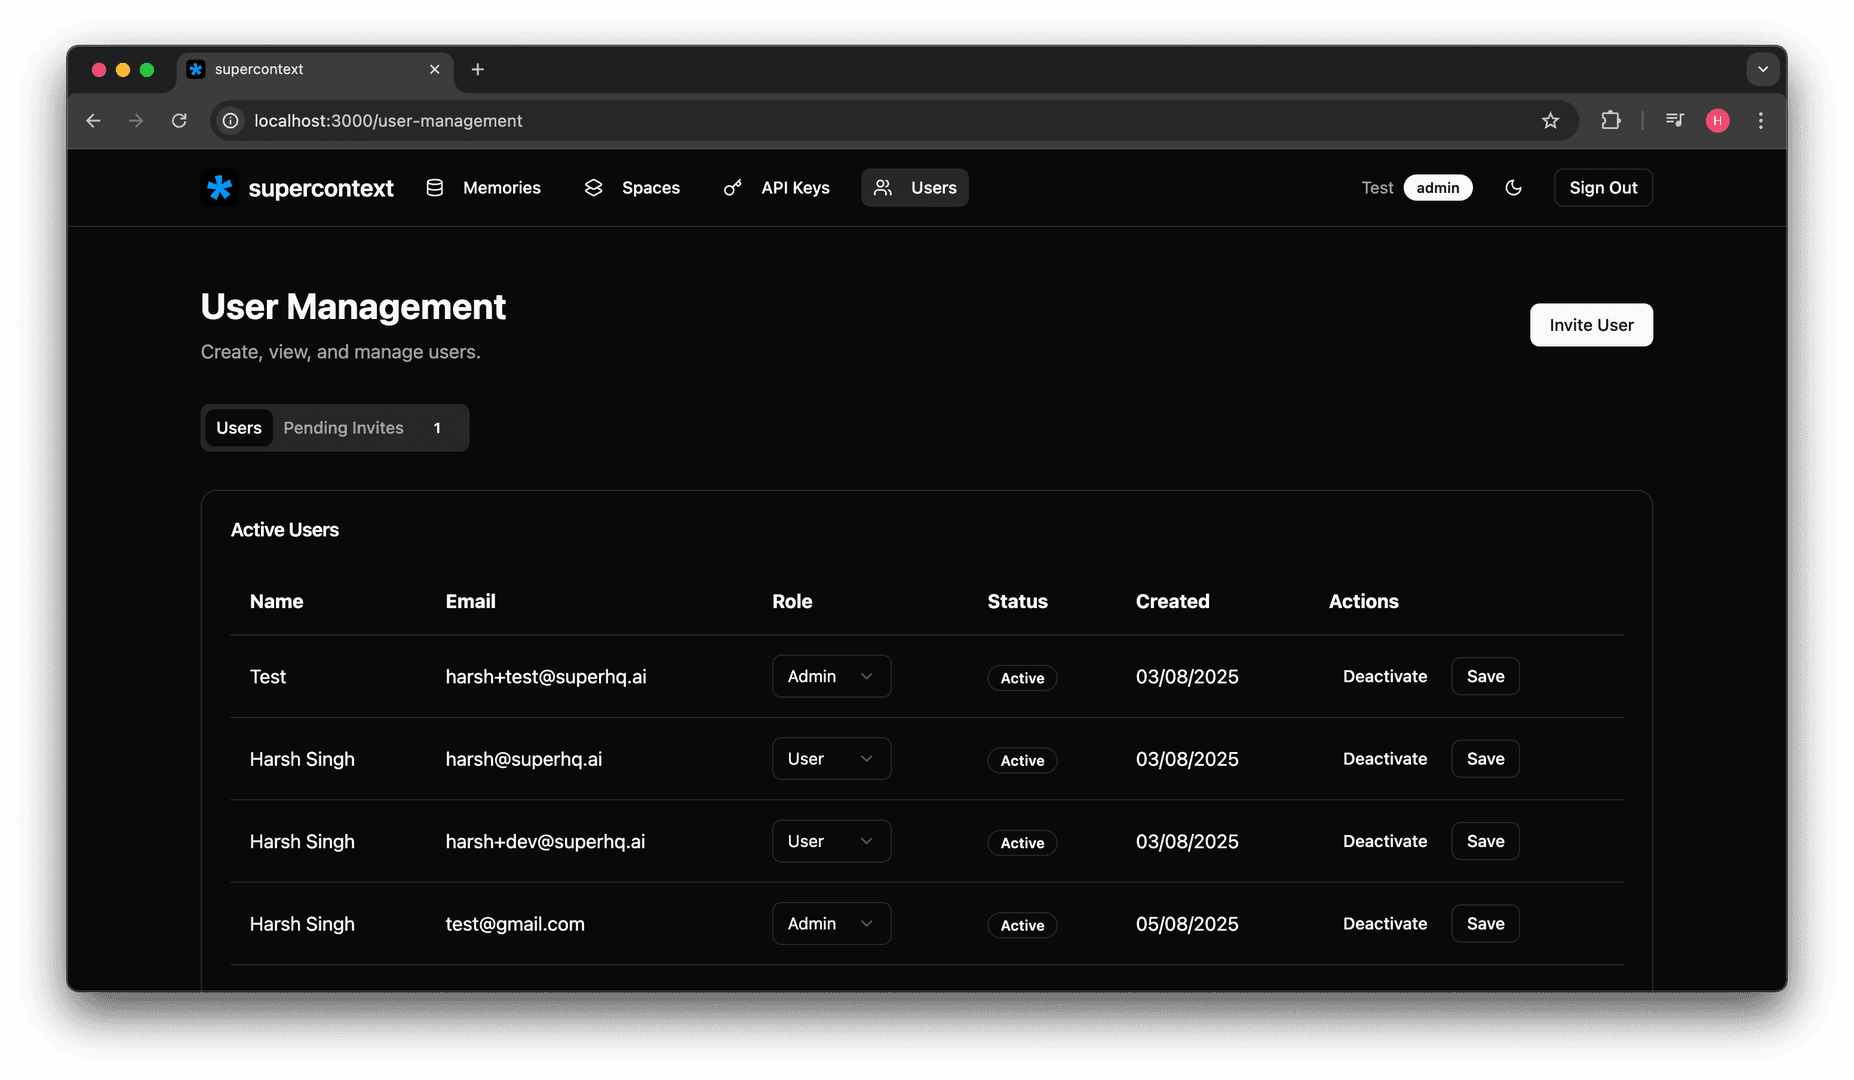Switch to the Pending Invites tab

point(344,428)
